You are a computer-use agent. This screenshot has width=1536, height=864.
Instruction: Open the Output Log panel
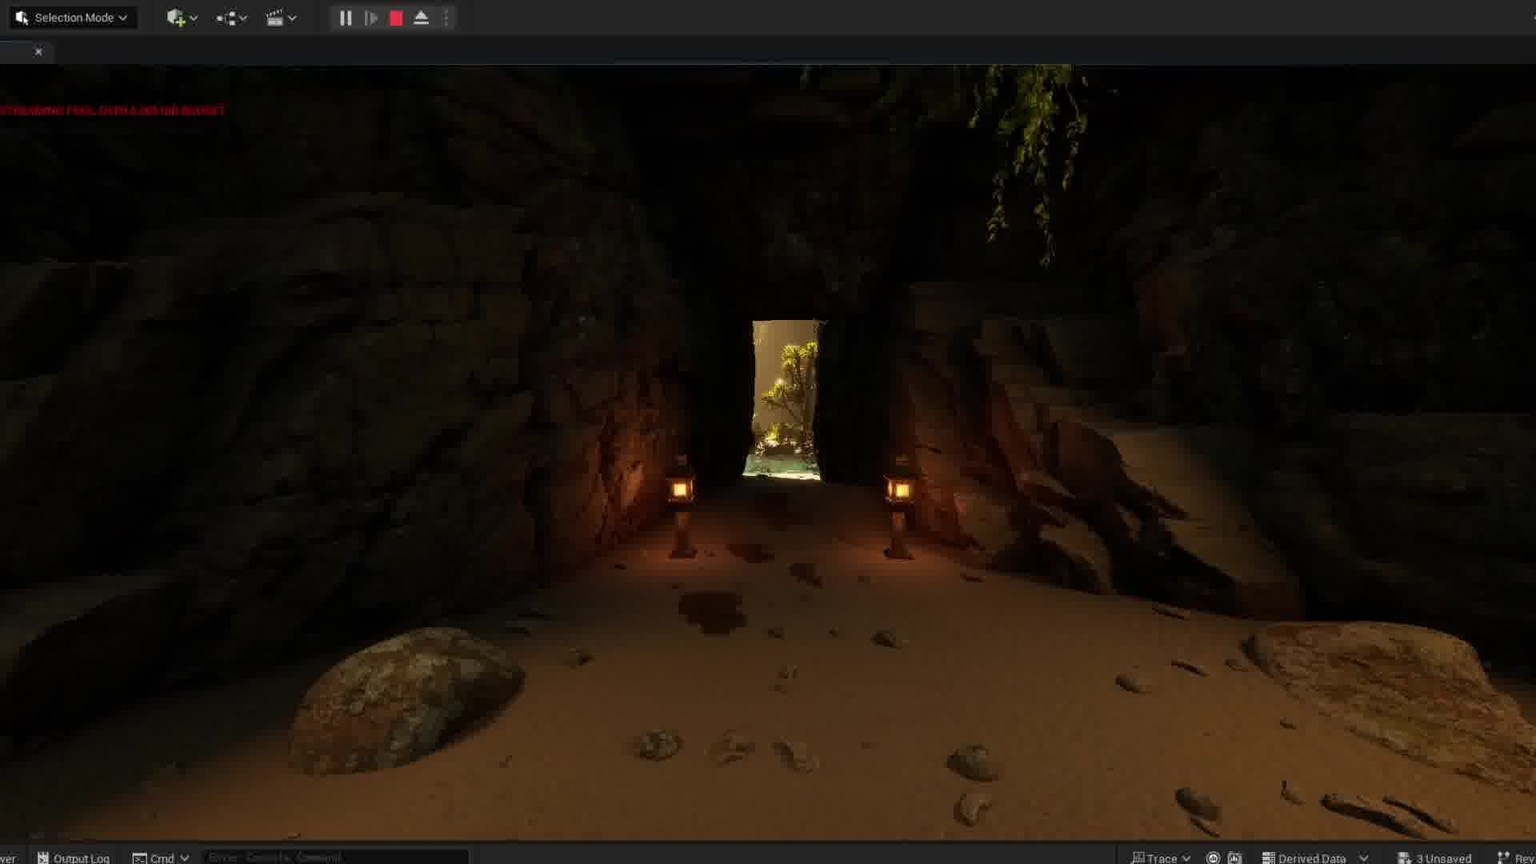[73, 858]
